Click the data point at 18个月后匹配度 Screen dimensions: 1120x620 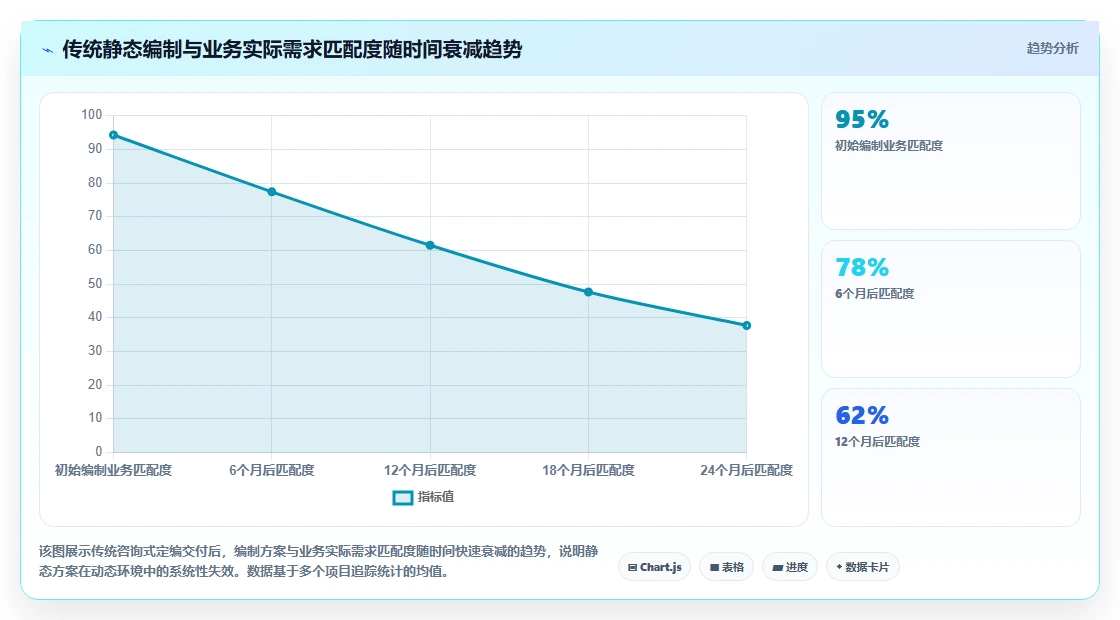click(x=589, y=292)
